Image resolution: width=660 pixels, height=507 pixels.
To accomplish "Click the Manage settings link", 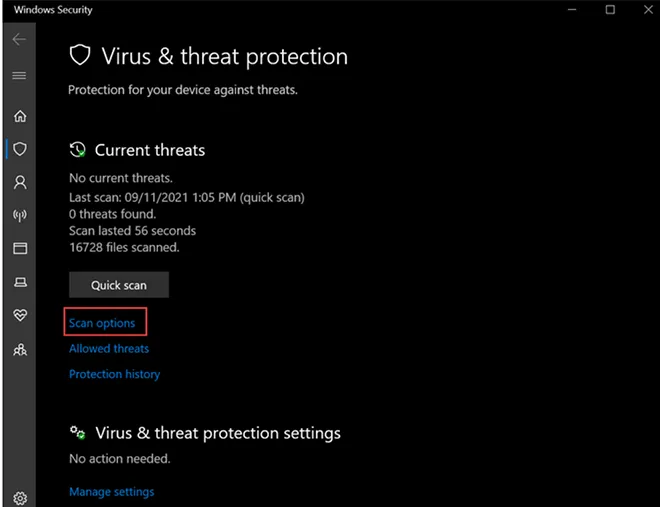I will [112, 492].
